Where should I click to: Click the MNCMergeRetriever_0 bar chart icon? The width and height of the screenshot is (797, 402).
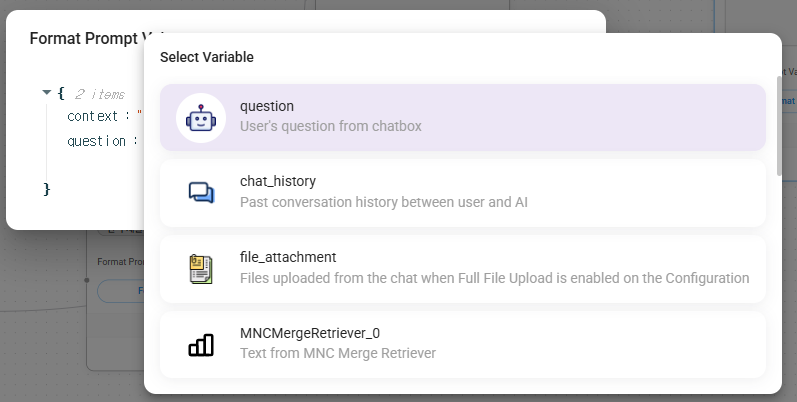[x=201, y=345]
